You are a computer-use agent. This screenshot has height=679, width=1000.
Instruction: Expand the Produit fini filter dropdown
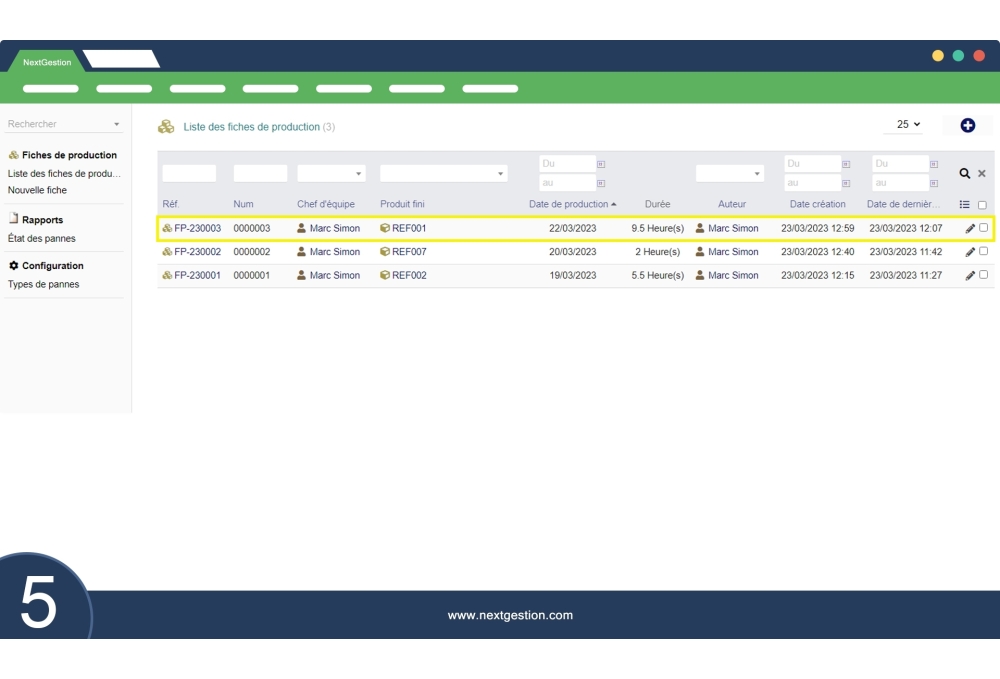tap(443, 174)
